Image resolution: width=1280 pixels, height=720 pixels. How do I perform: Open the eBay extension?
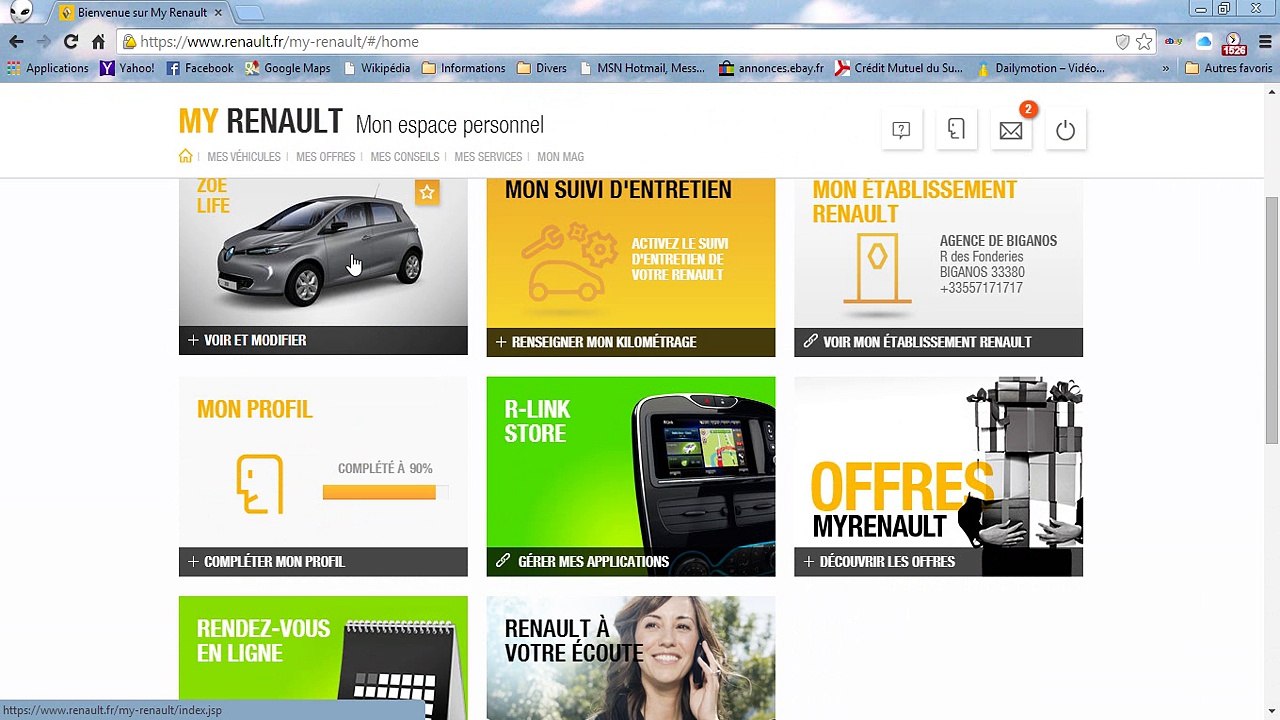1174,42
